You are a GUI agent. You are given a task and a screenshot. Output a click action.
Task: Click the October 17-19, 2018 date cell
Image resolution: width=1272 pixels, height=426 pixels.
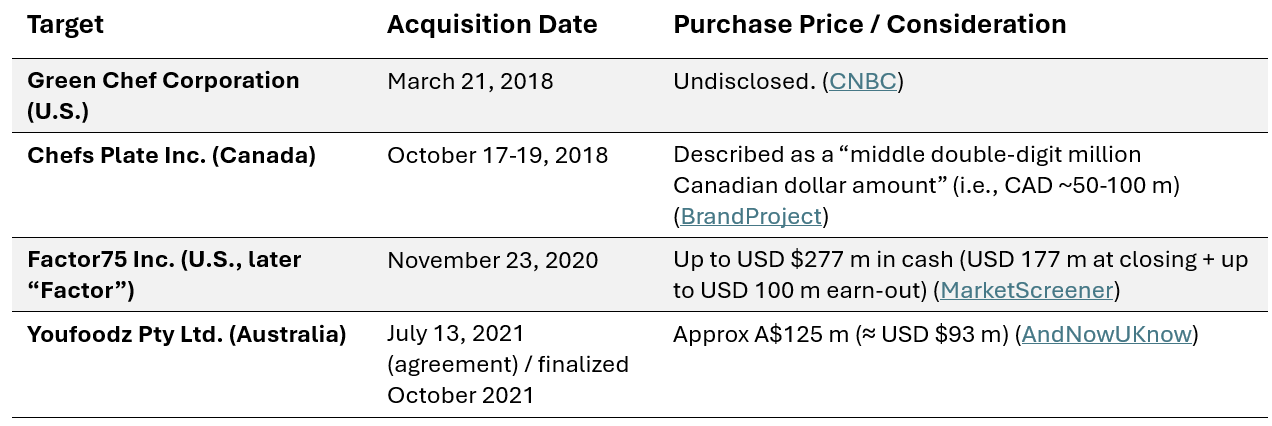tap(497, 155)
